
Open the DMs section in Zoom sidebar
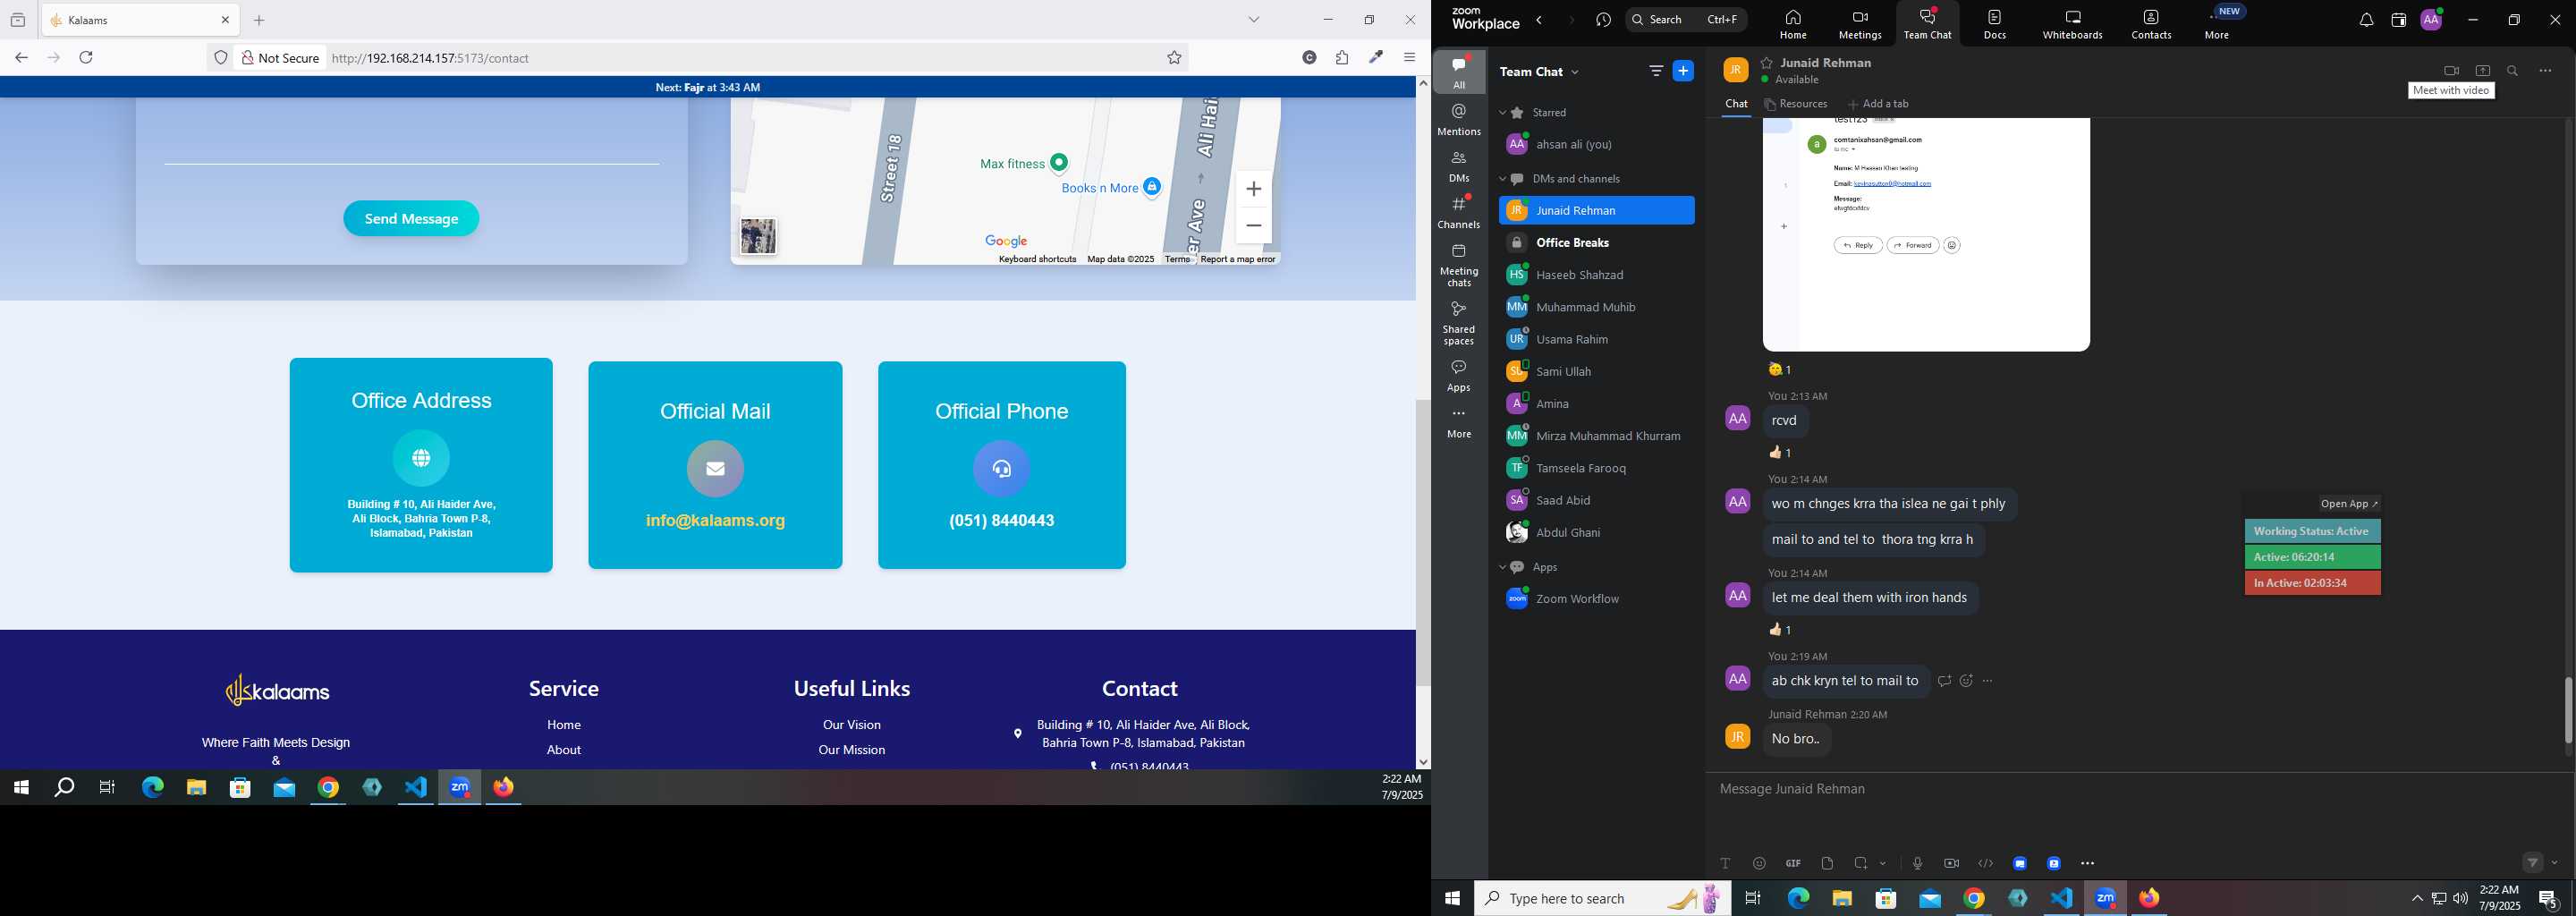[x=1459, y=166]
